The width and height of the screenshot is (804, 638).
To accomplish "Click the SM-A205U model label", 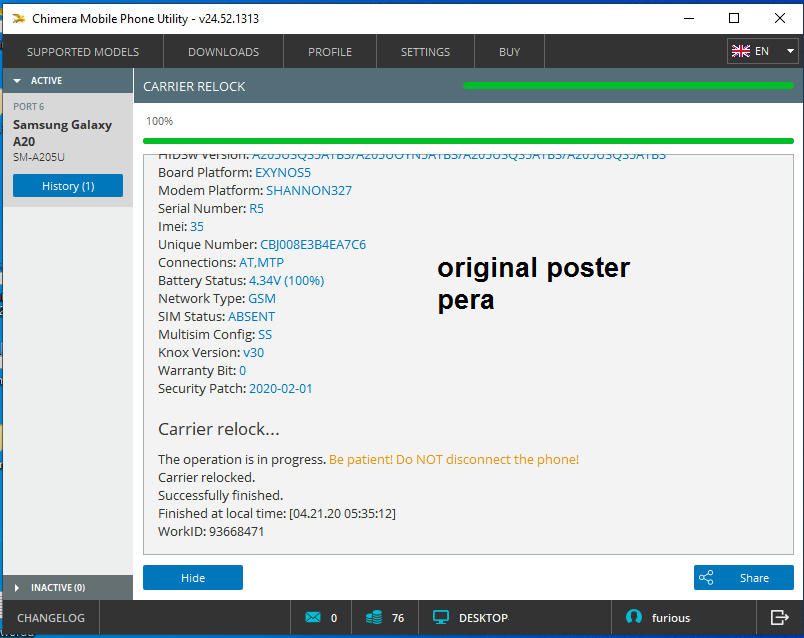I will (x=39, y=157).
